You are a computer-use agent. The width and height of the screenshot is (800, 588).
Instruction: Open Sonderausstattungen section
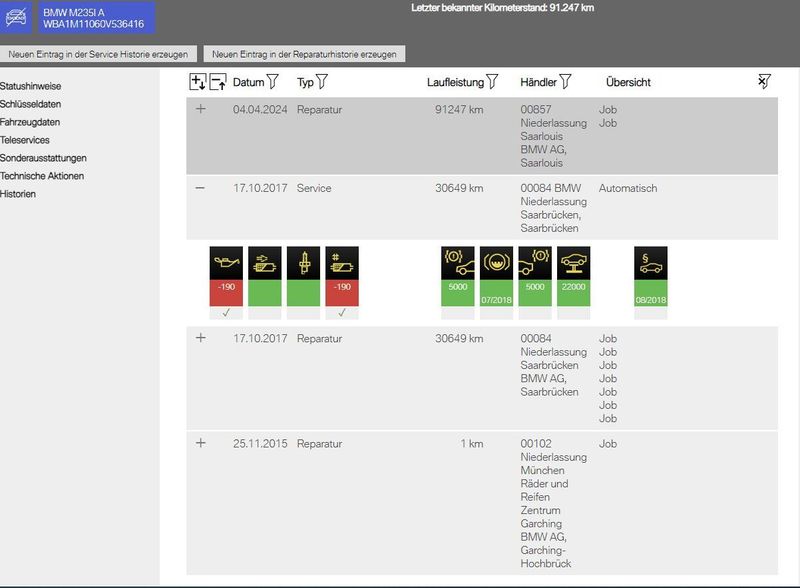pos(43,158)
